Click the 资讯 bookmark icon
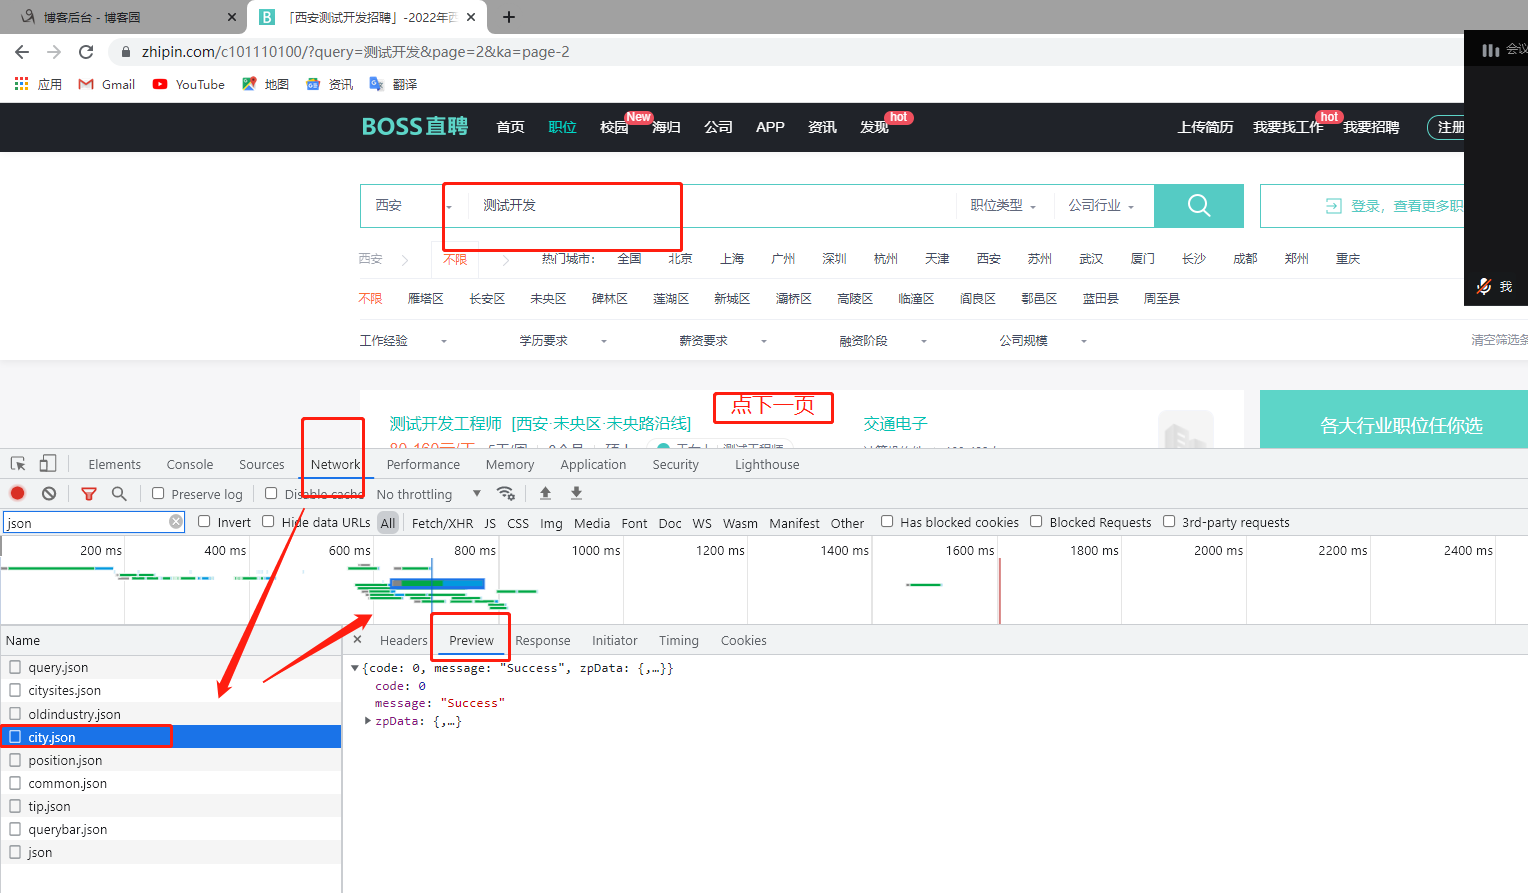This screenshot has height=893, width=1528. coord(313,84)
